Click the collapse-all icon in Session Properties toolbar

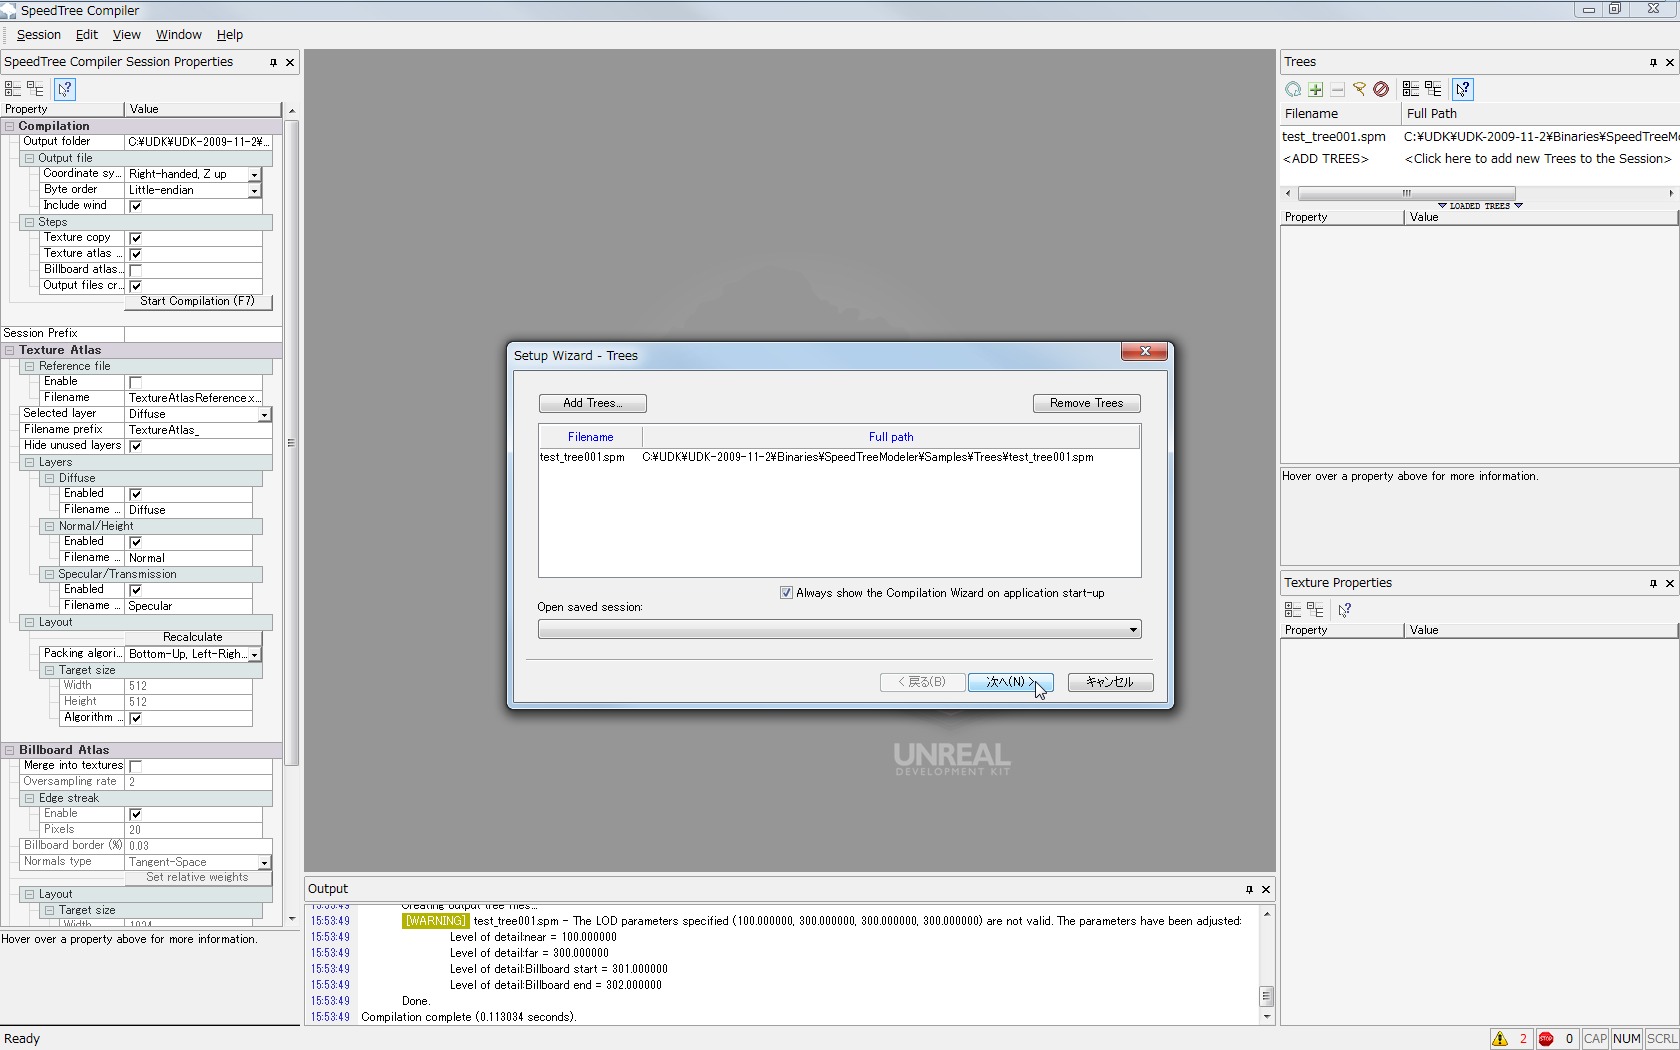(x=13, y=89)
